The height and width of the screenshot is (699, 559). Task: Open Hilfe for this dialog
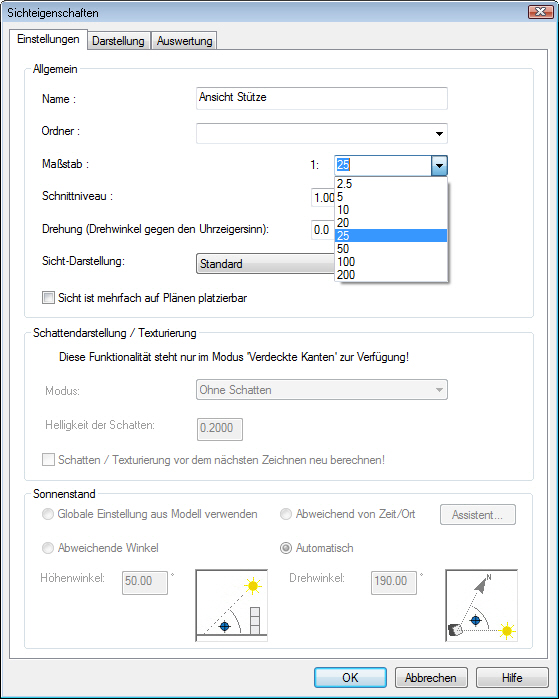click(512, 678)
